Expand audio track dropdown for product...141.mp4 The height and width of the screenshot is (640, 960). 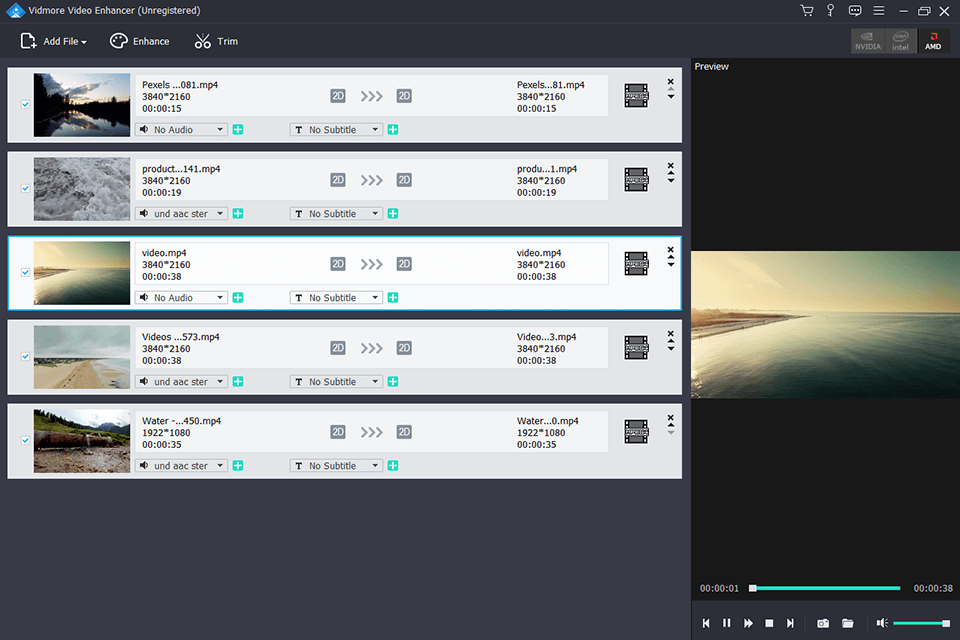181,214
